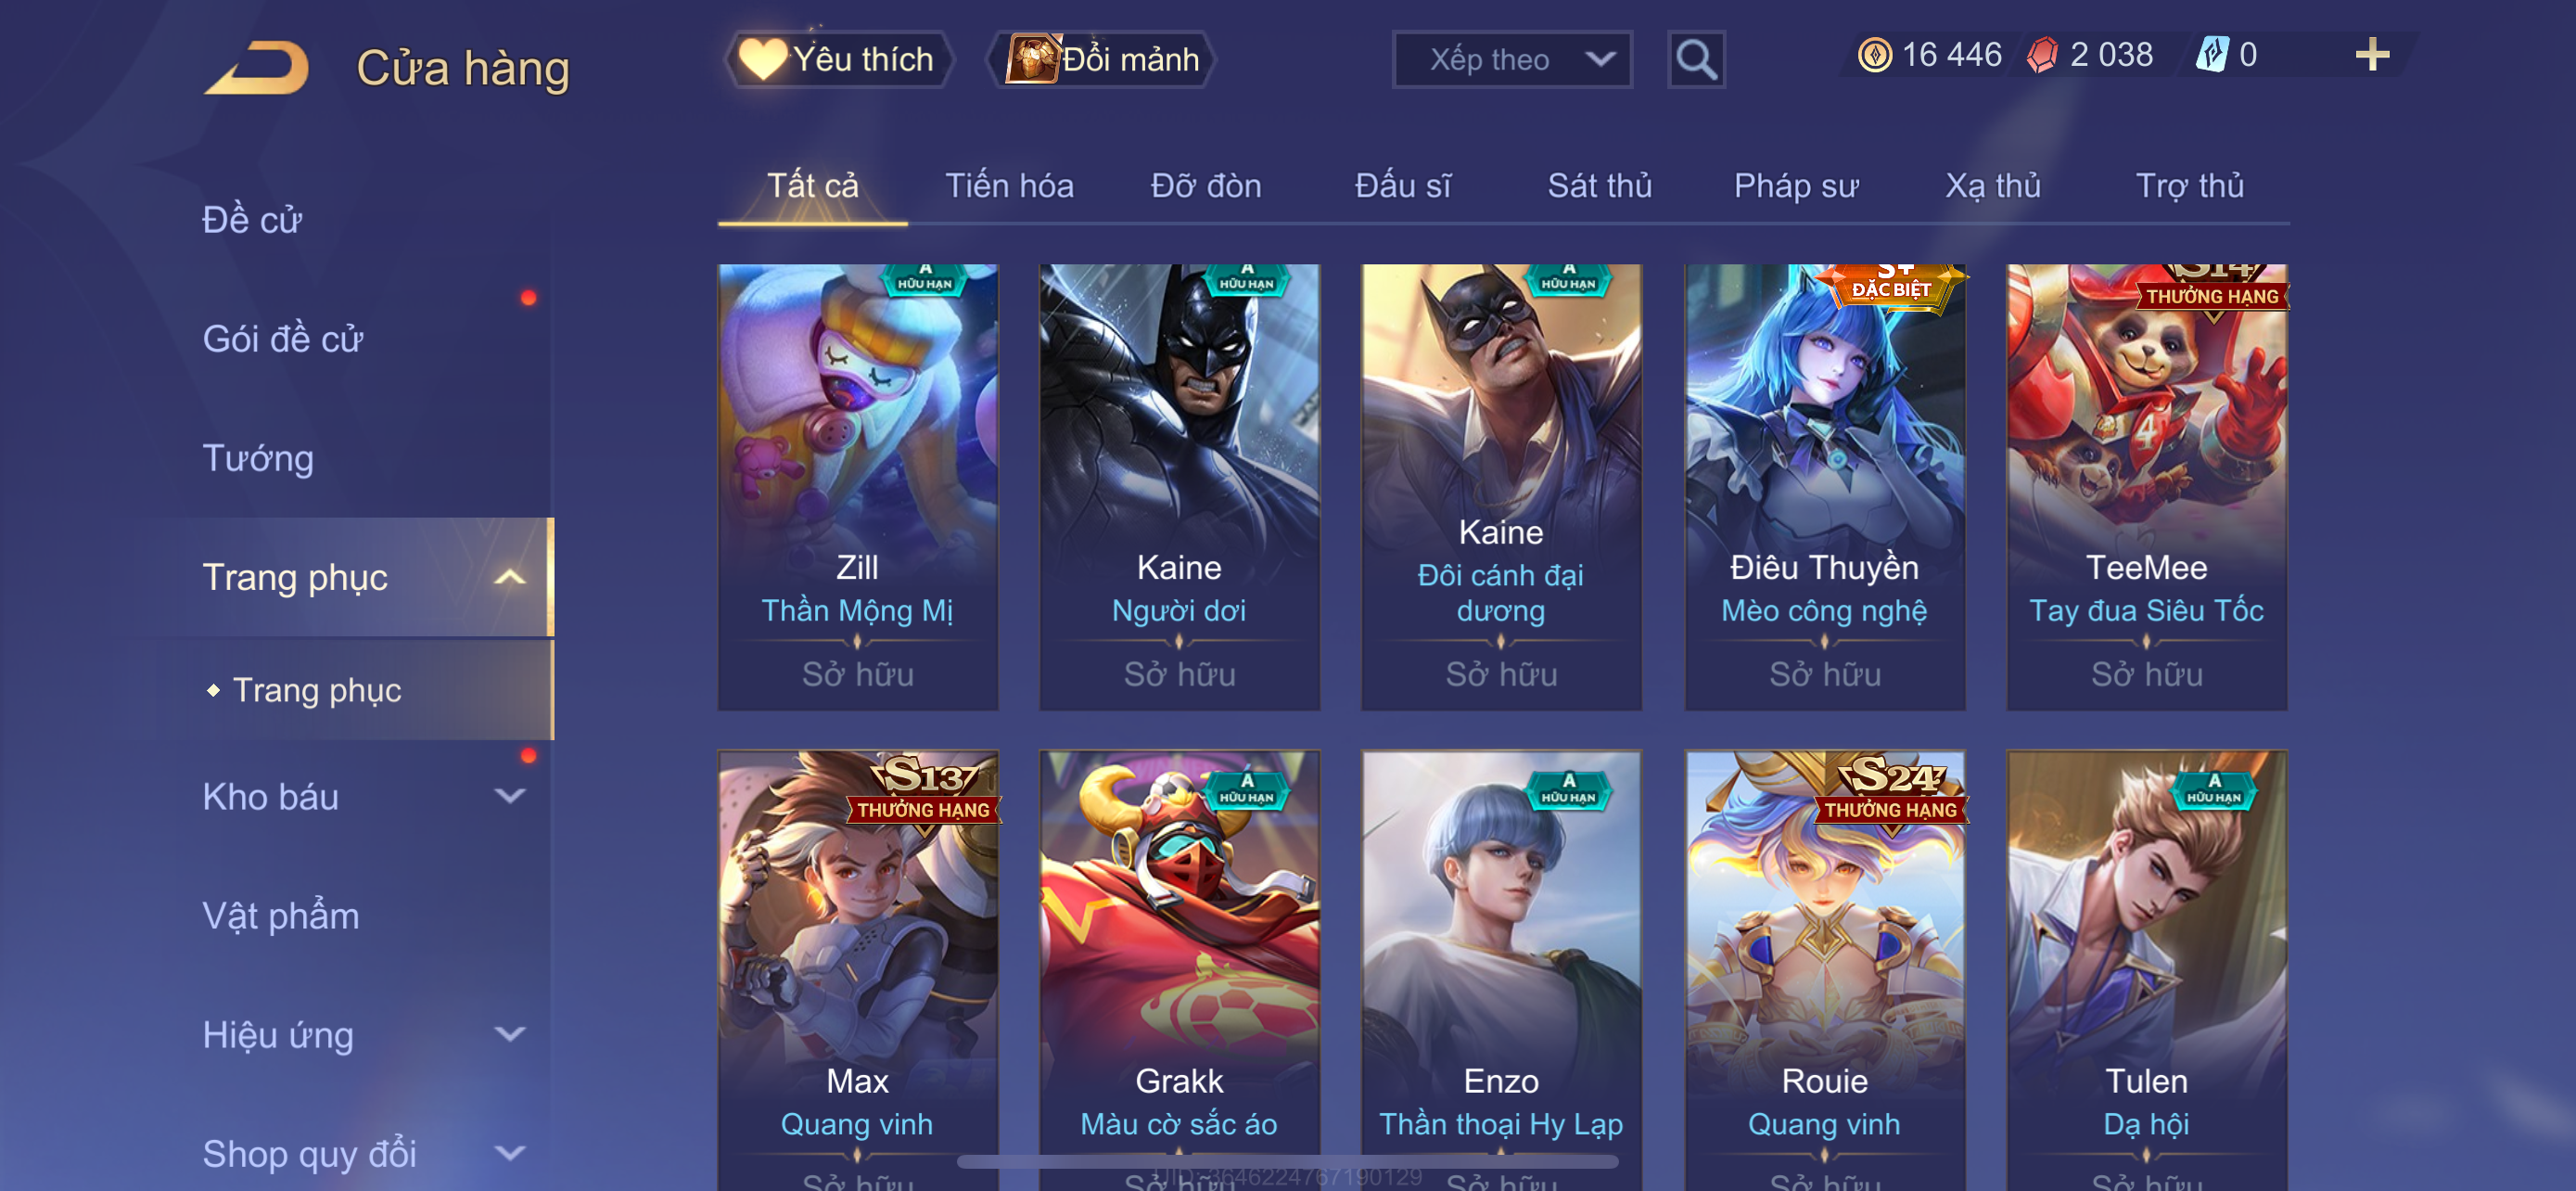2576x1191 pixels.
Task: Click the blue voucher ticket icon
Action: pyautogui.click(x=2211, y=55)
